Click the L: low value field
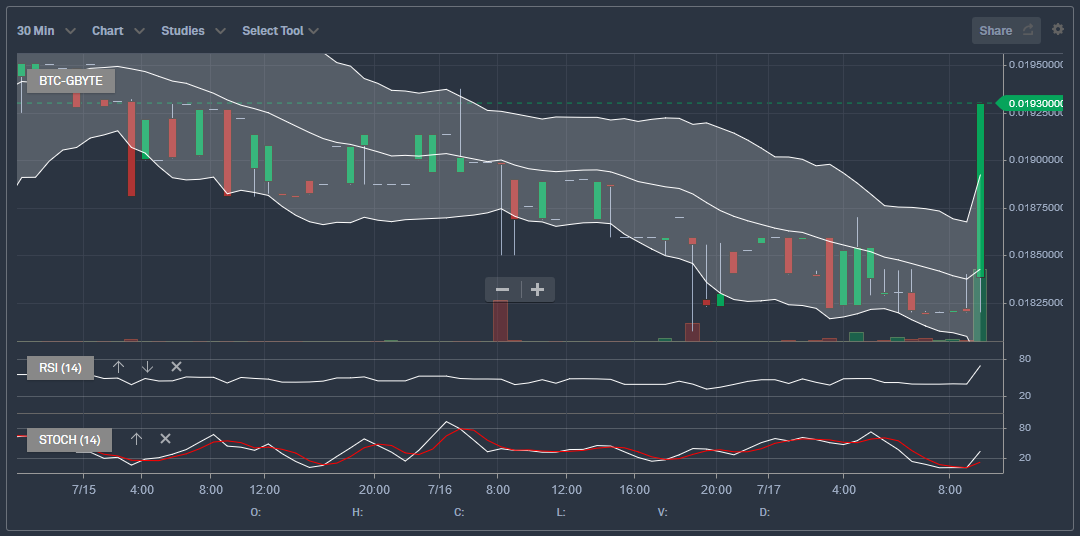The height and width of the screenshot is (536, 1080). [561, 513]
